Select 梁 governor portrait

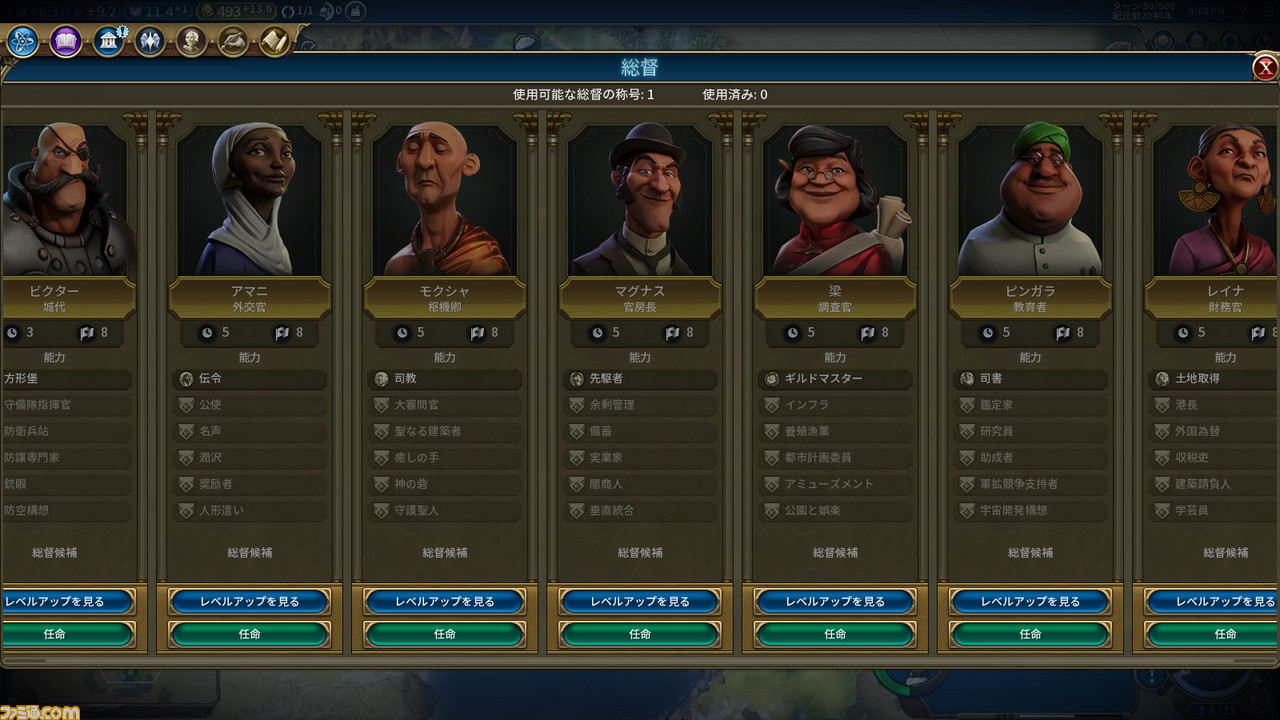tap(835, 200)
